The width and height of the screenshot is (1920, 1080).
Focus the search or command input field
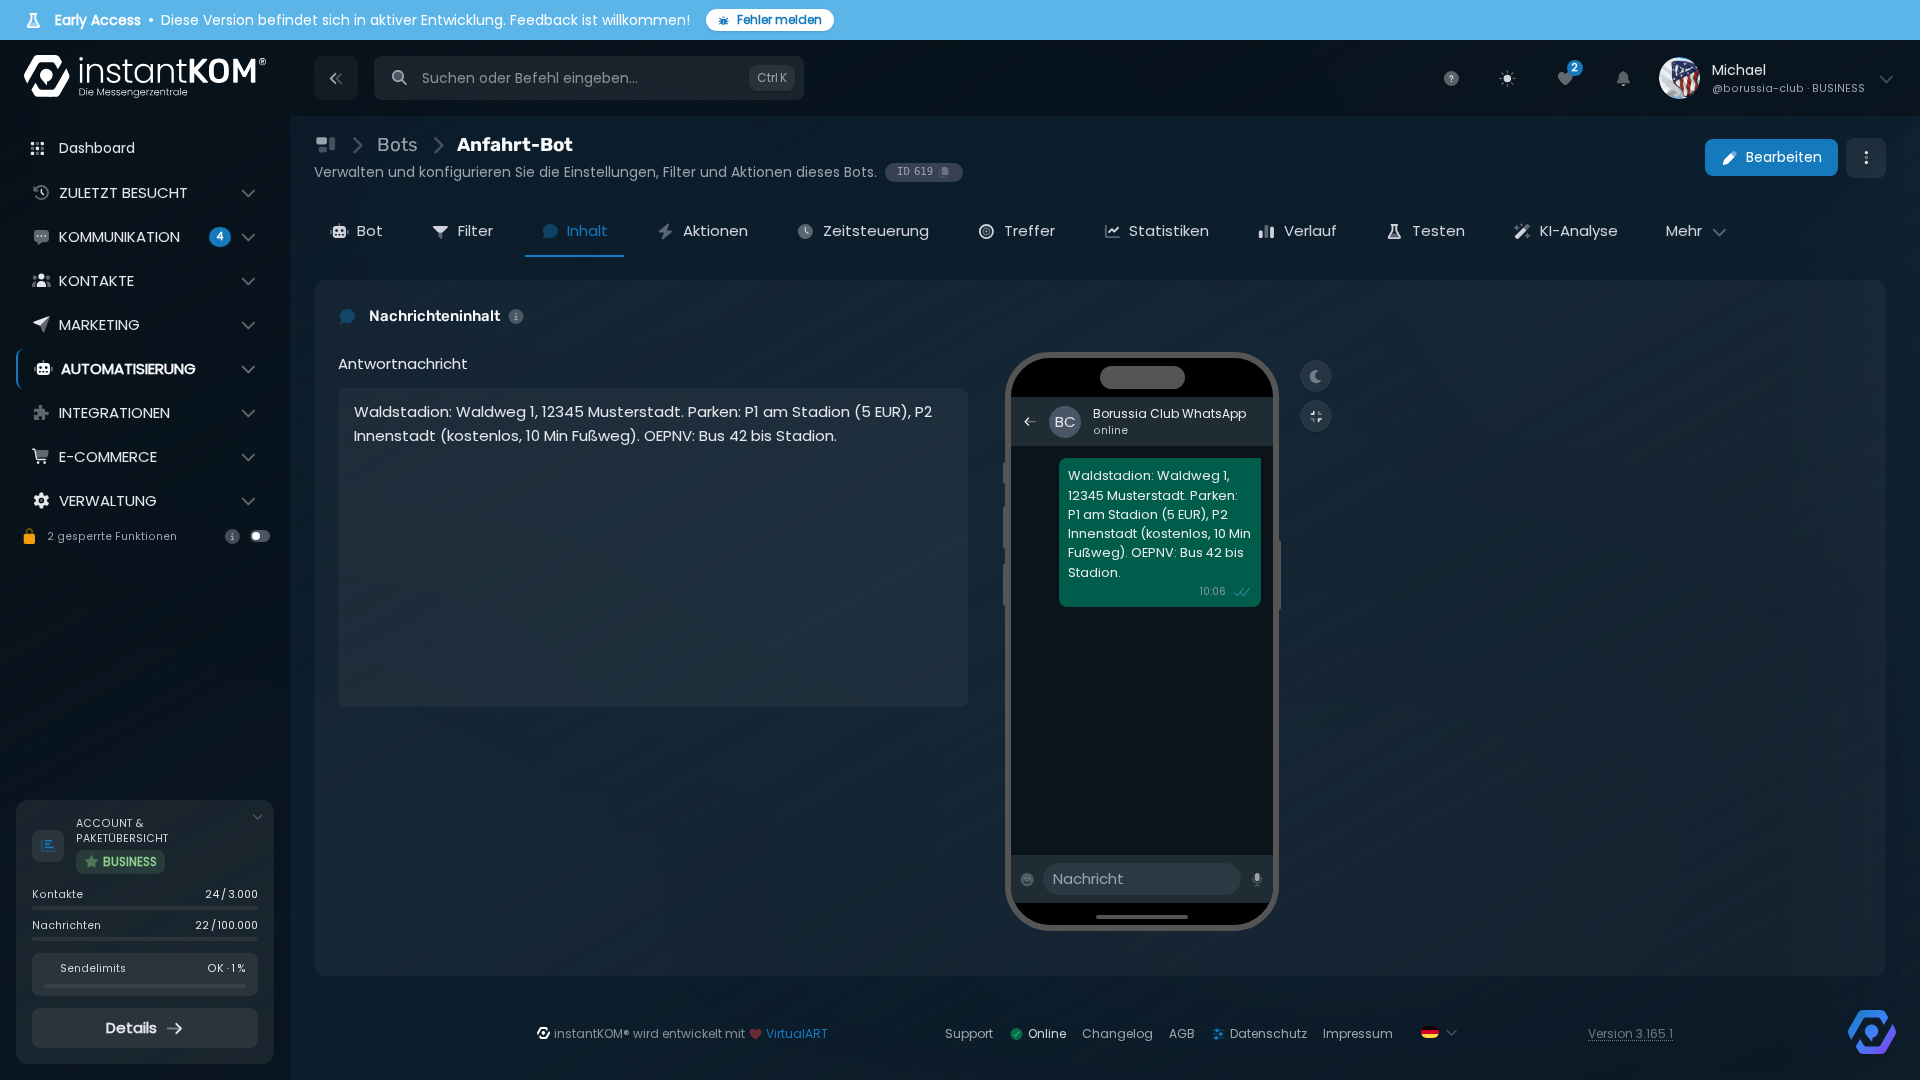click(x=589, y=78)
